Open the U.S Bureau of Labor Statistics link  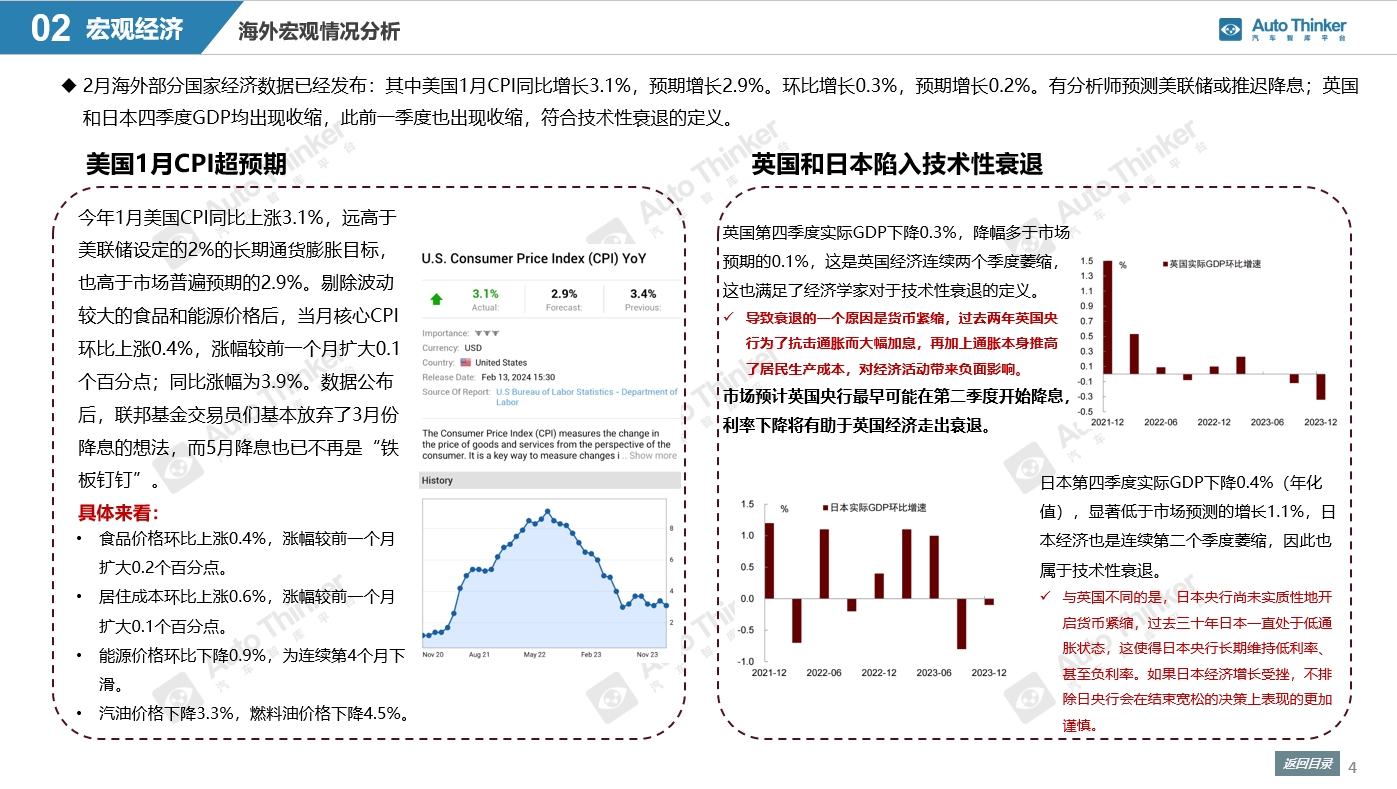pos(586,397)
